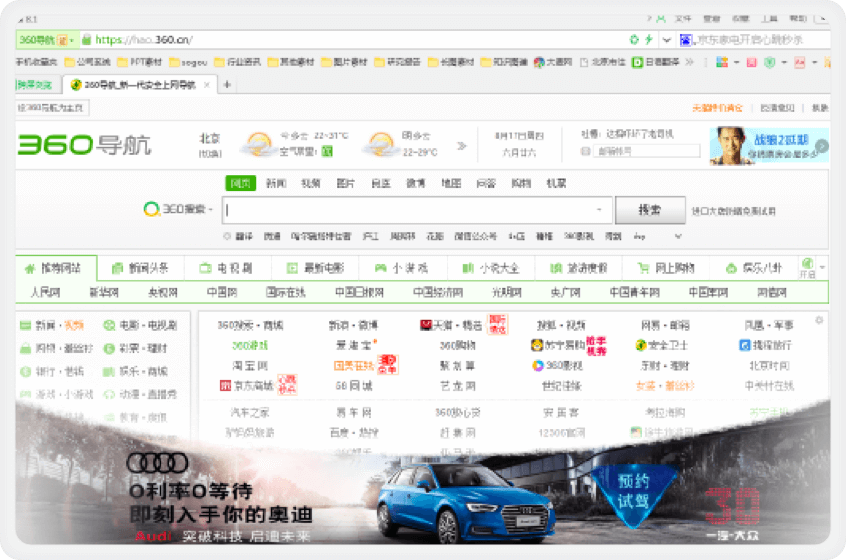Select the 新闻 search tab

[276, 183]
